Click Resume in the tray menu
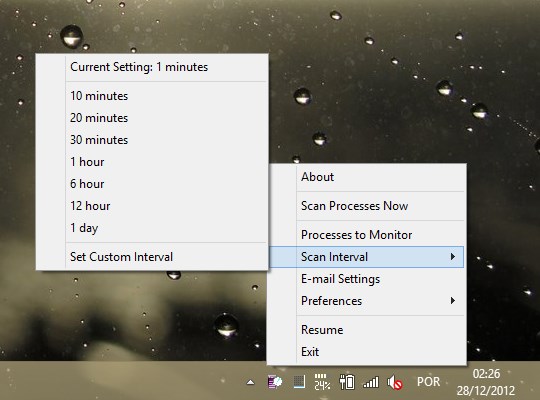 [x=367, y=330]
